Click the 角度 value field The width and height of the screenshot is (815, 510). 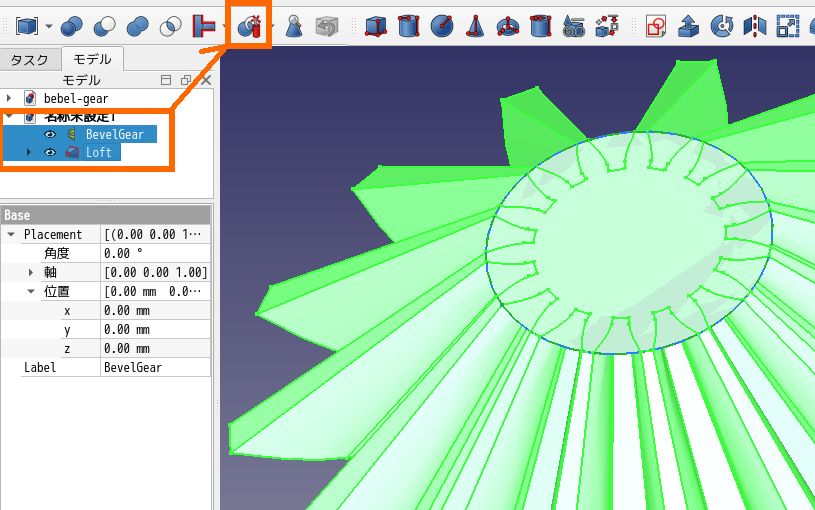156,253
